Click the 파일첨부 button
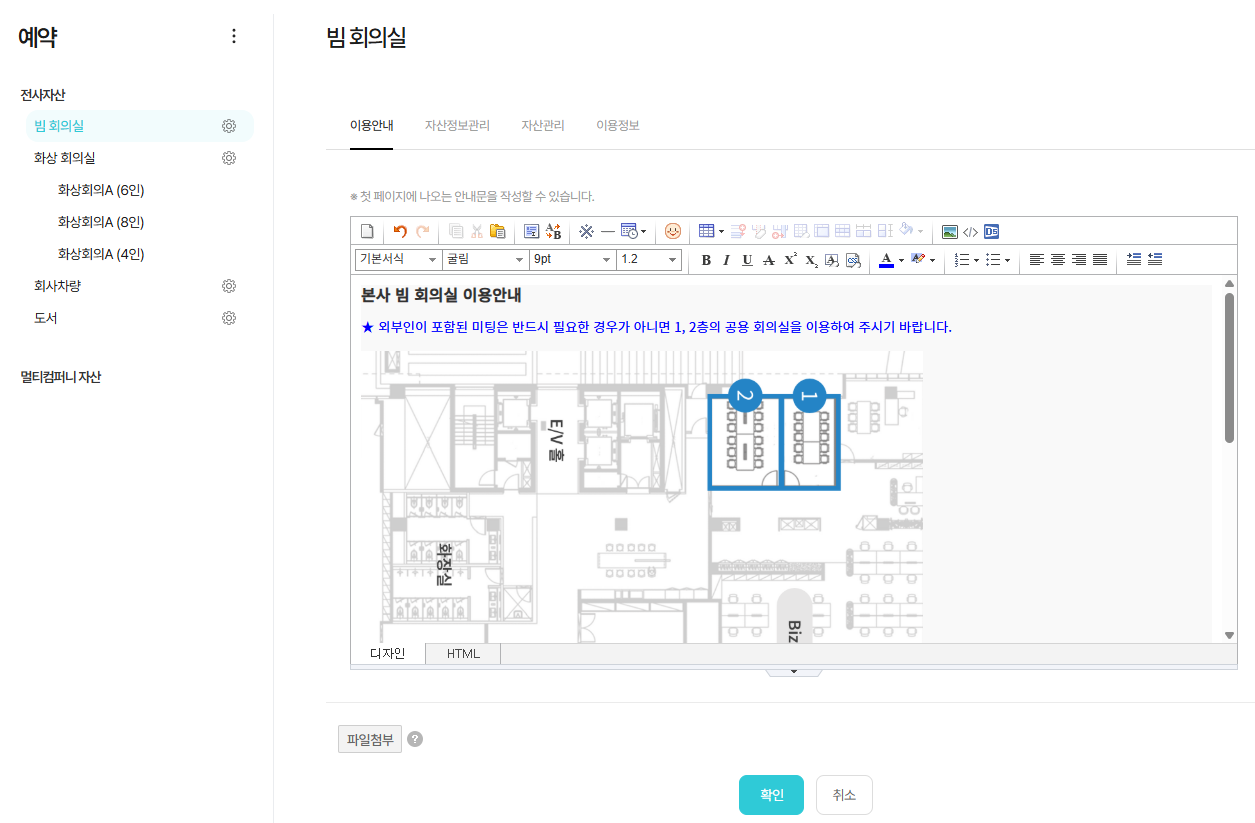Viewport: 1255px width, 823px height. pos(370,740)
